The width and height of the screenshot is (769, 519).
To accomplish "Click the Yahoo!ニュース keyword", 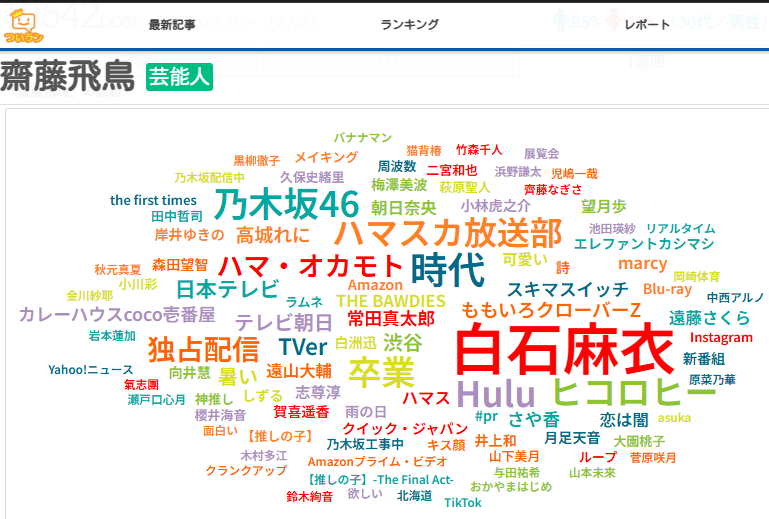I will tap(91, 369).
